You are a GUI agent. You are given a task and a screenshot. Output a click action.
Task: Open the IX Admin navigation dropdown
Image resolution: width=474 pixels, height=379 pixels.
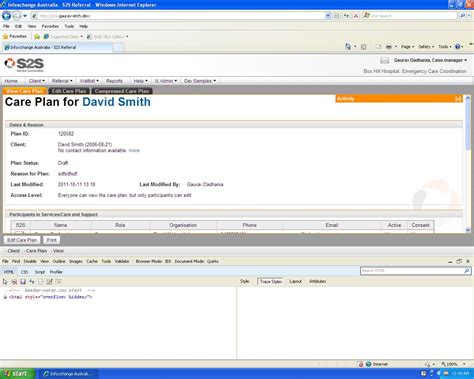pos(166,81)
